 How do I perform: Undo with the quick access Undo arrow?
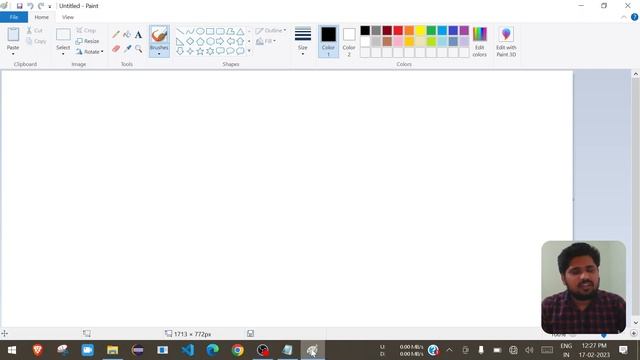[x=30, y=6]
